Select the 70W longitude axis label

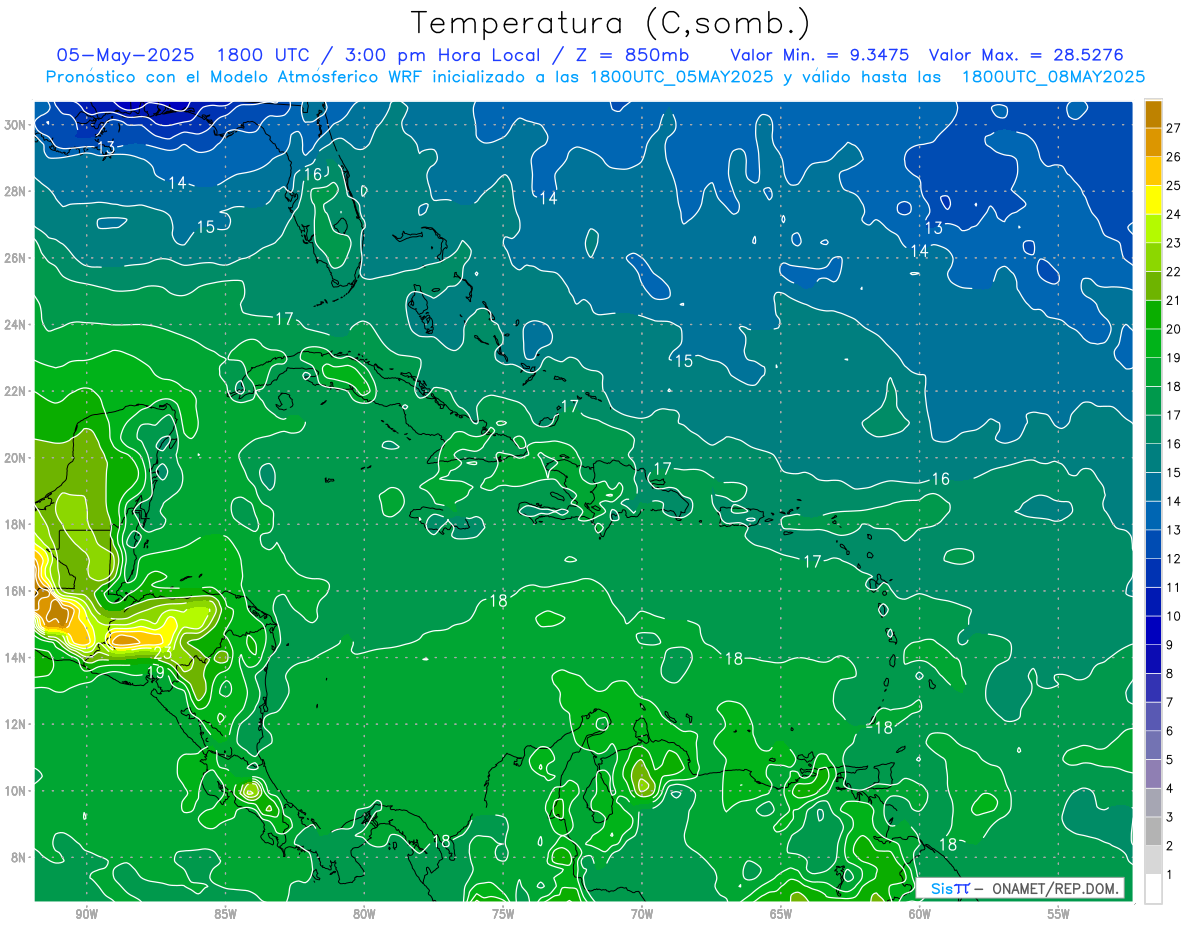coord(642,914)
